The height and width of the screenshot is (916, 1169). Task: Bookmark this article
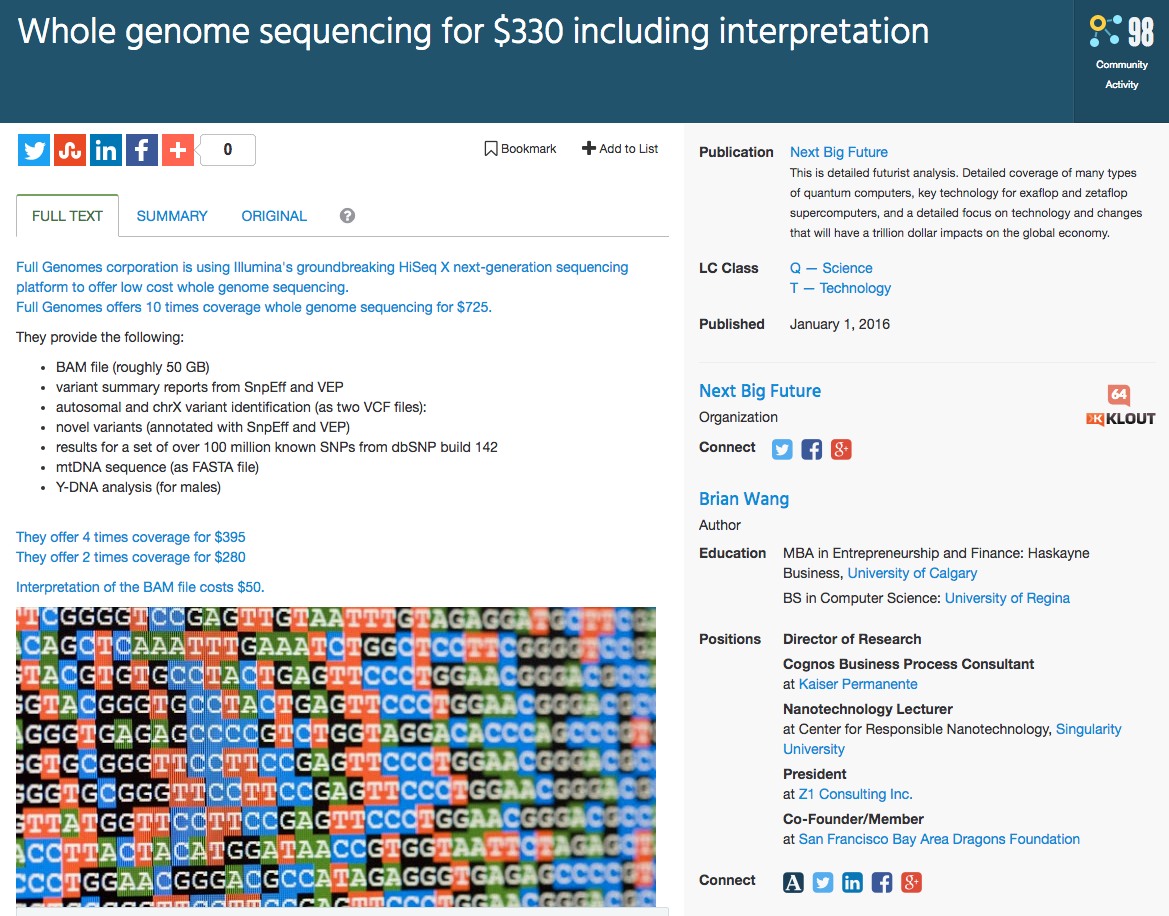coord(520,149)
